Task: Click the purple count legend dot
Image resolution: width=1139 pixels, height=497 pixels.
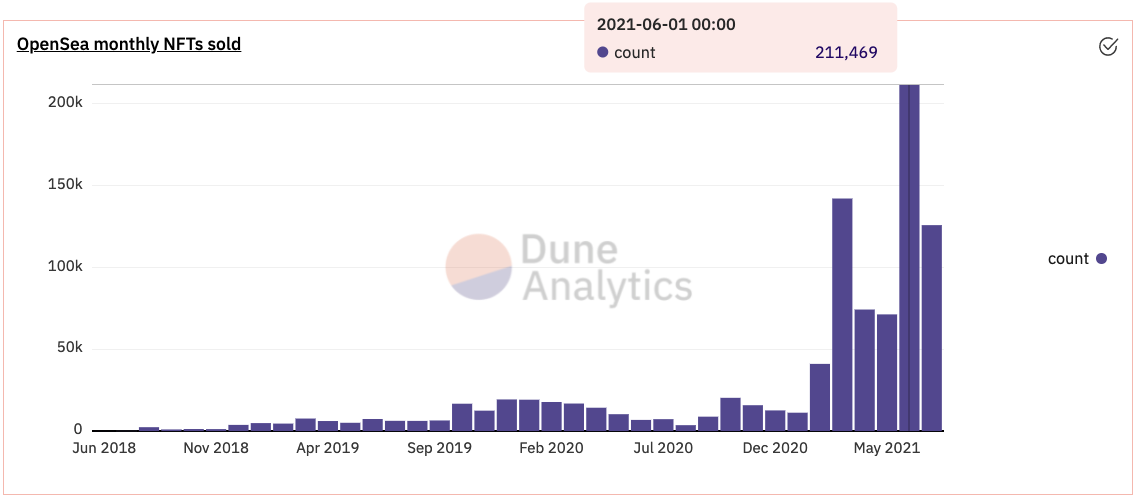Action: click(1101, 259)
